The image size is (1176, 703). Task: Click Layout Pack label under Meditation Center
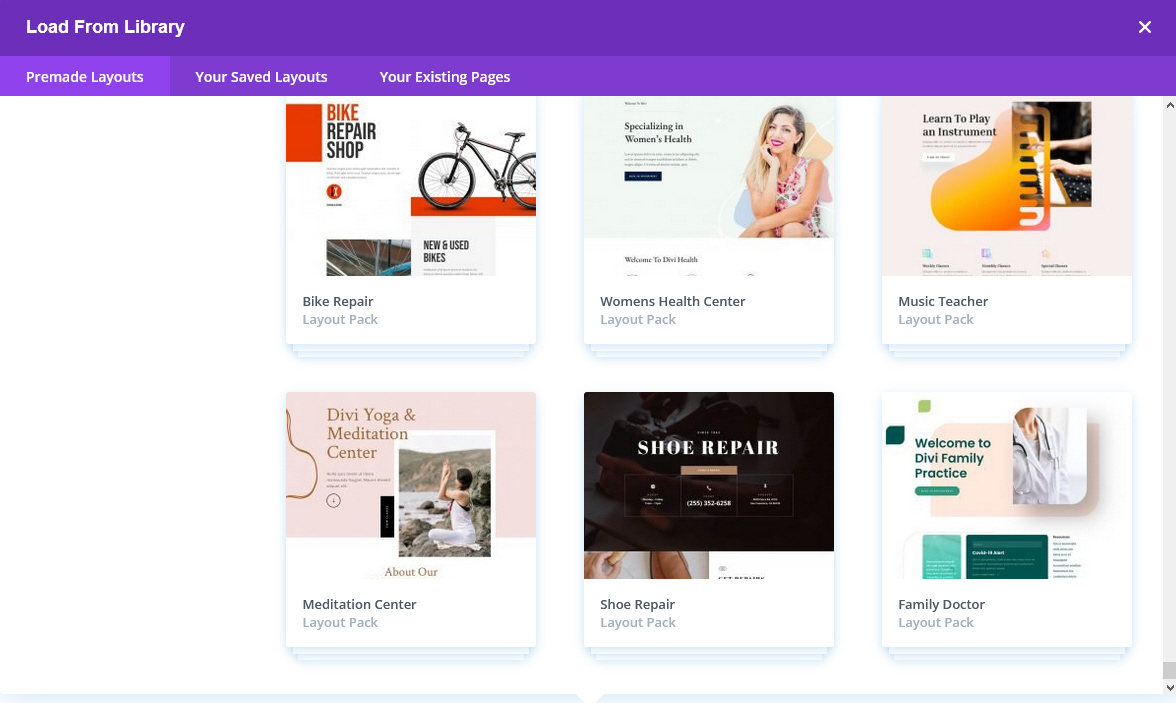340,623
